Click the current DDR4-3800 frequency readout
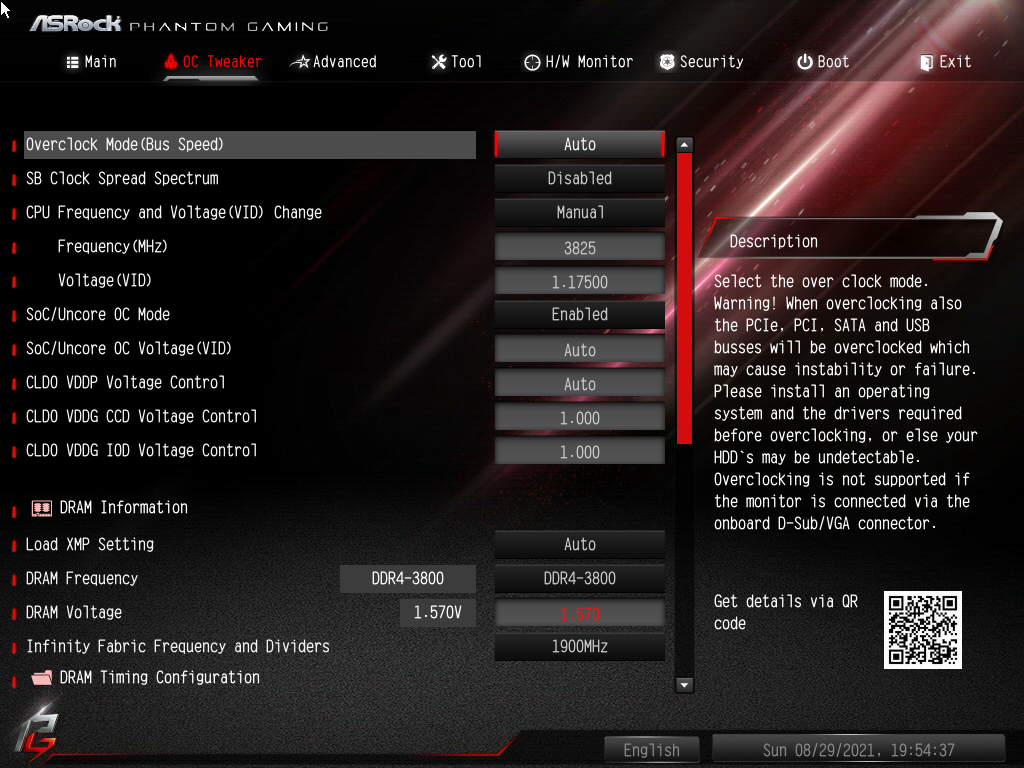The height and width of the screenshot is (768, 1024). (x=408, y=579)
